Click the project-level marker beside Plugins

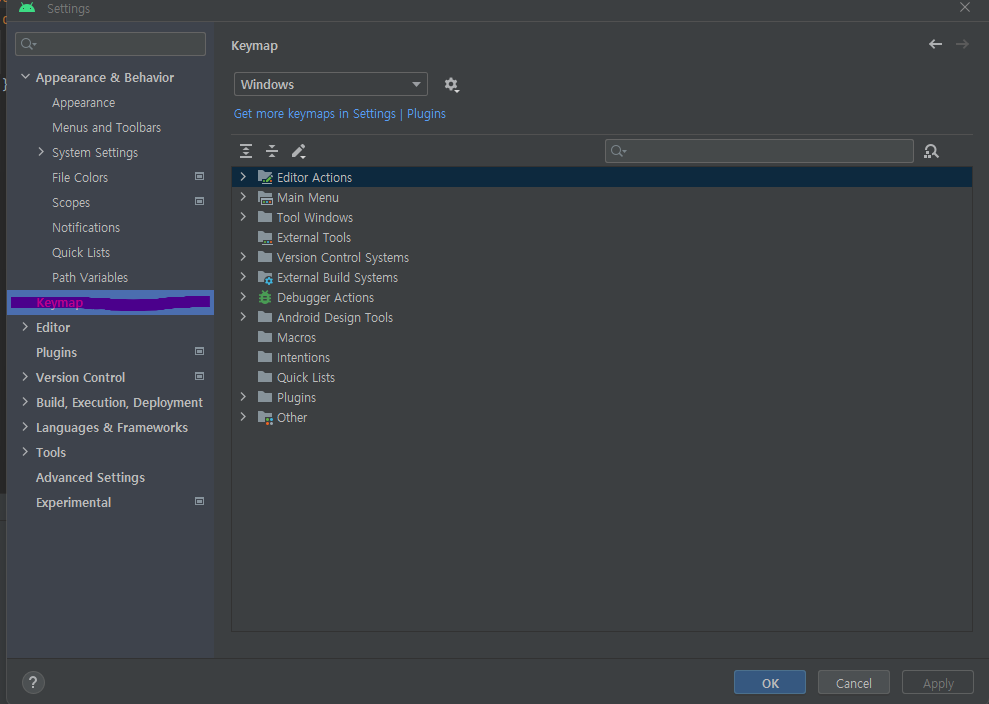pos(199,351)
